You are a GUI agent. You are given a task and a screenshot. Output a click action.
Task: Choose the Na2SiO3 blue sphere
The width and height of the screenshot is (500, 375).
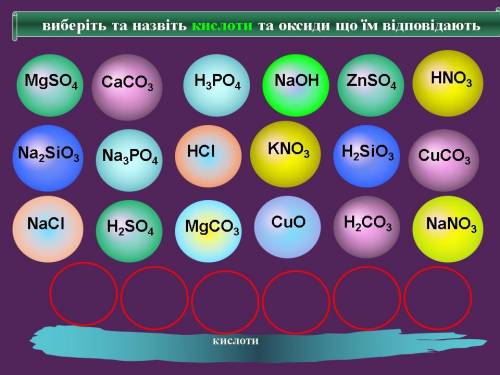(x=48, y=158)
